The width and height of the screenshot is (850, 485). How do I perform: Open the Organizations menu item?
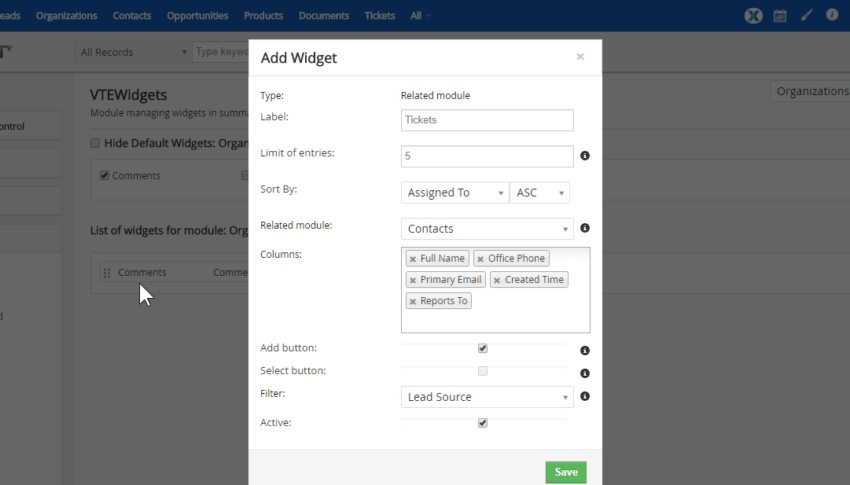click(67, 16)
